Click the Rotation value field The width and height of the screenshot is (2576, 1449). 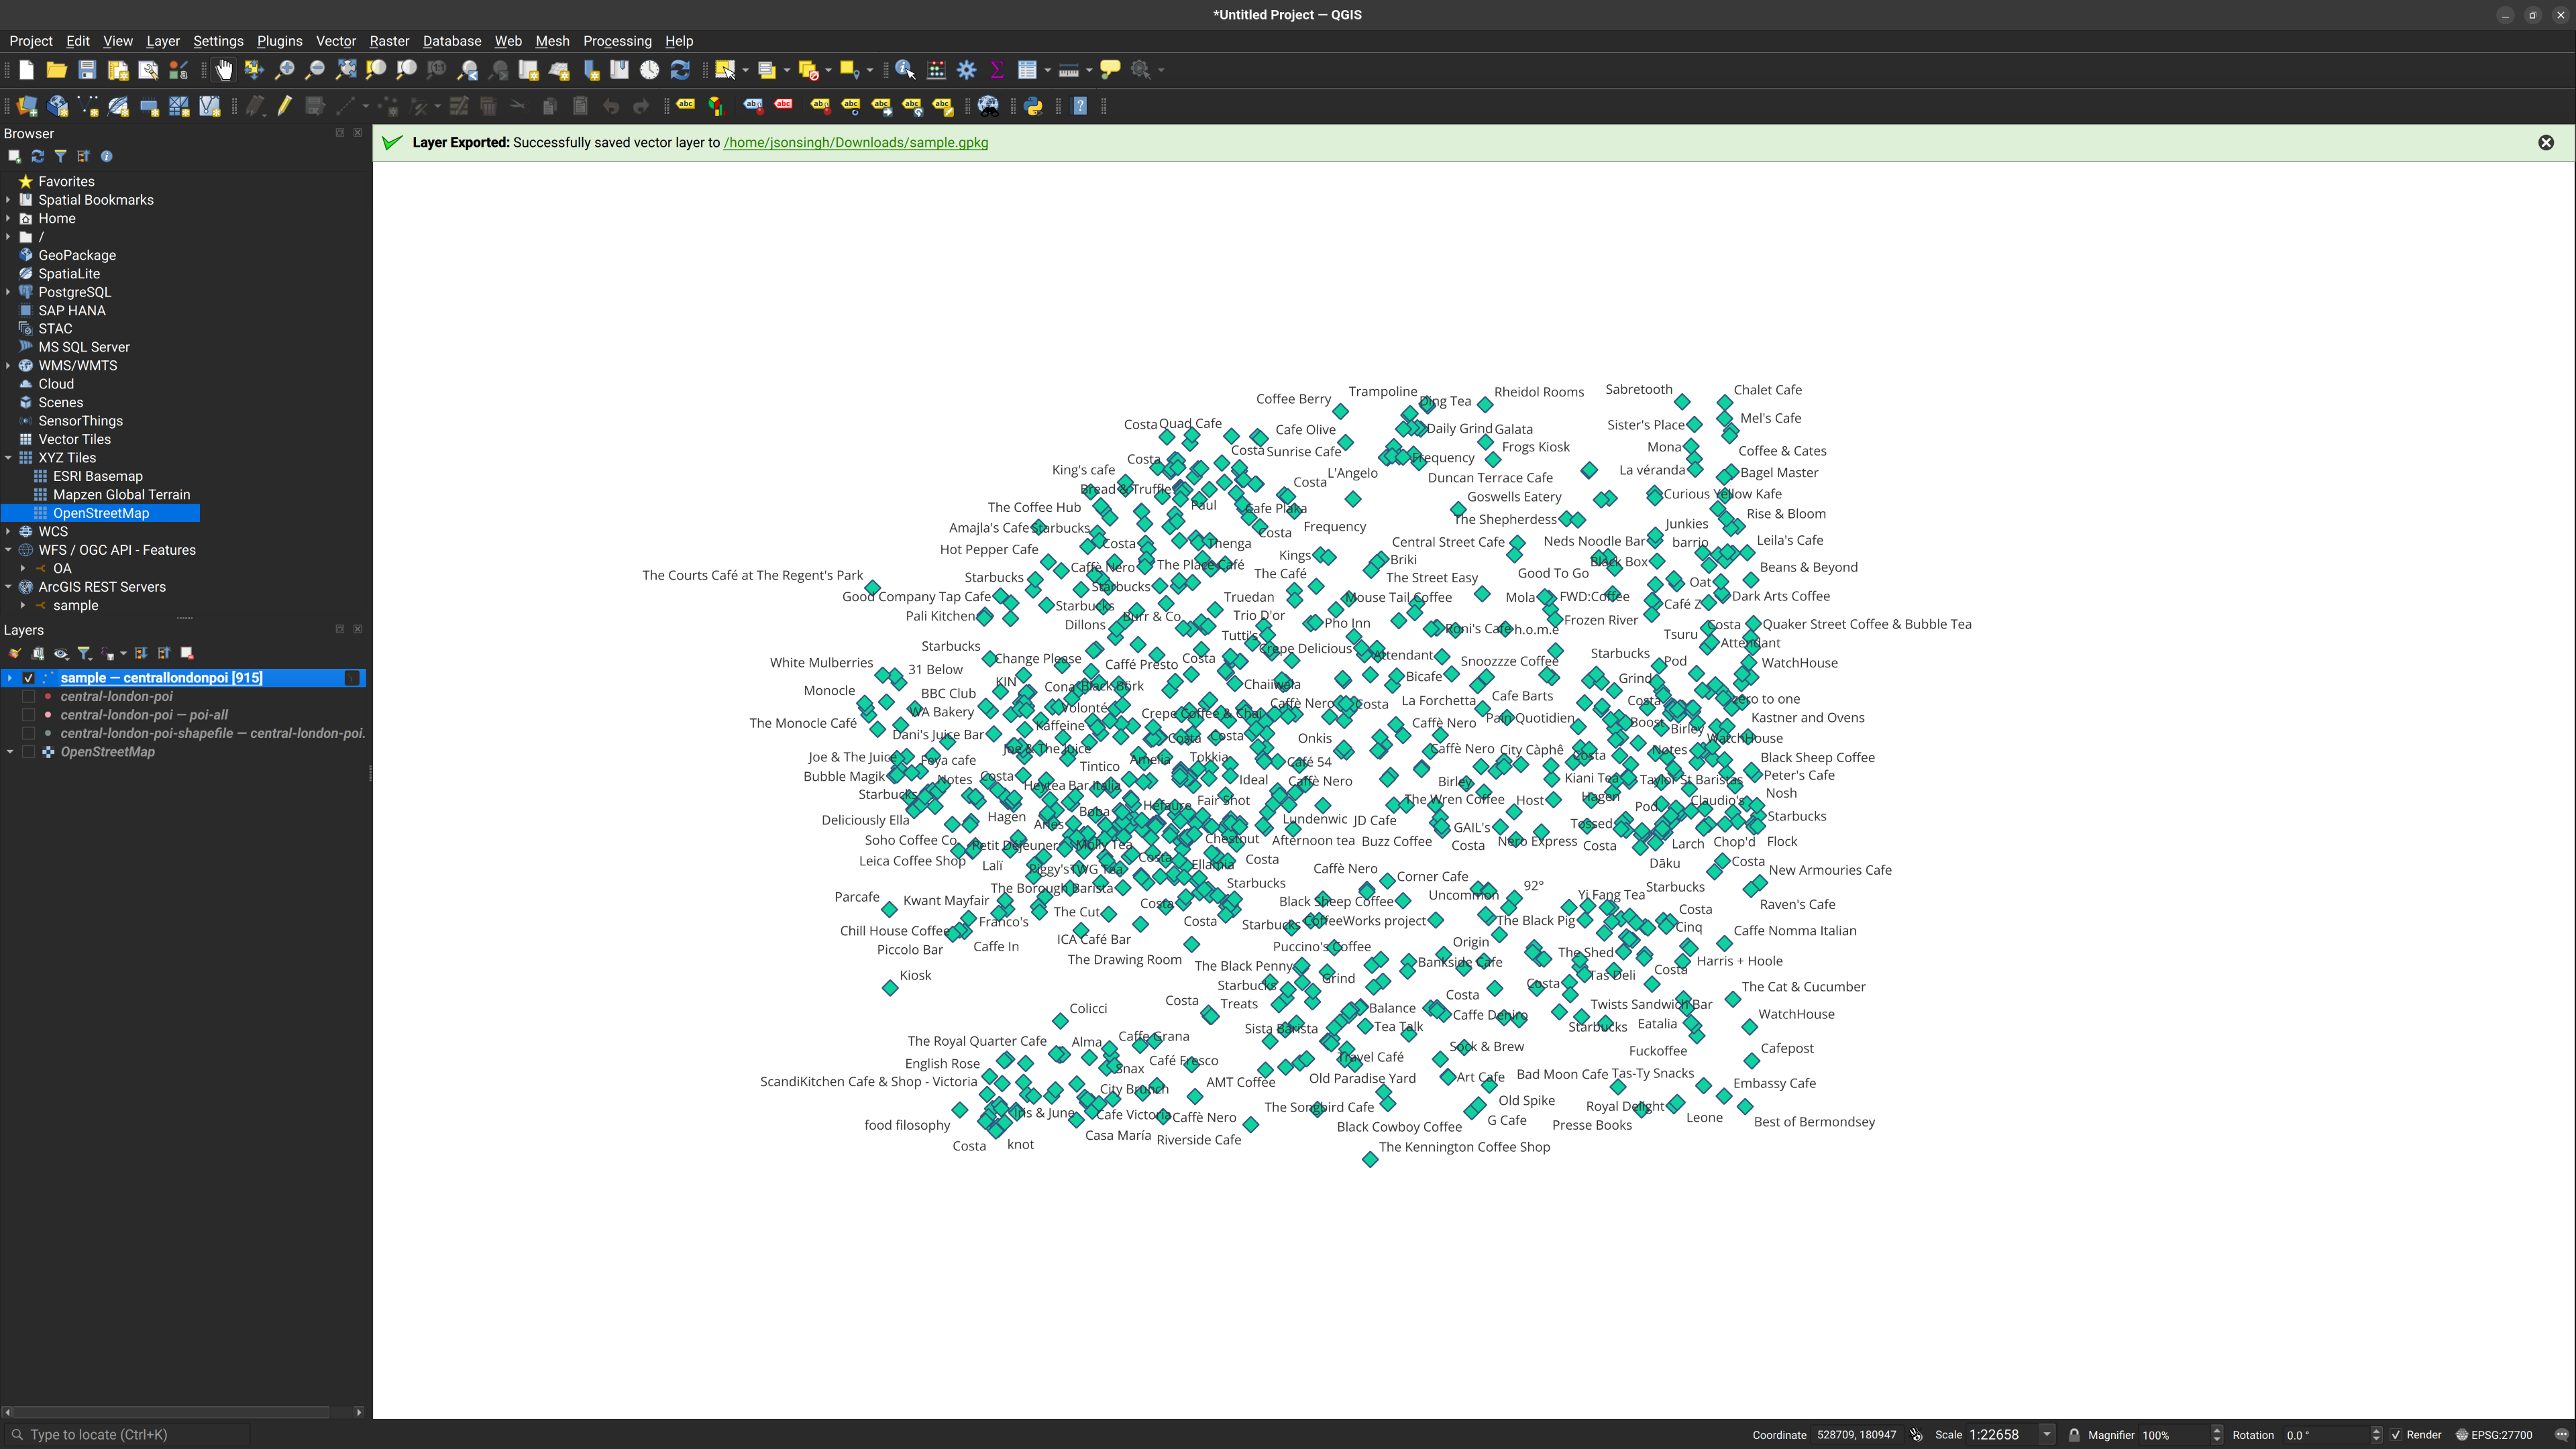pyautogui.click(x=2325, y=1435)
